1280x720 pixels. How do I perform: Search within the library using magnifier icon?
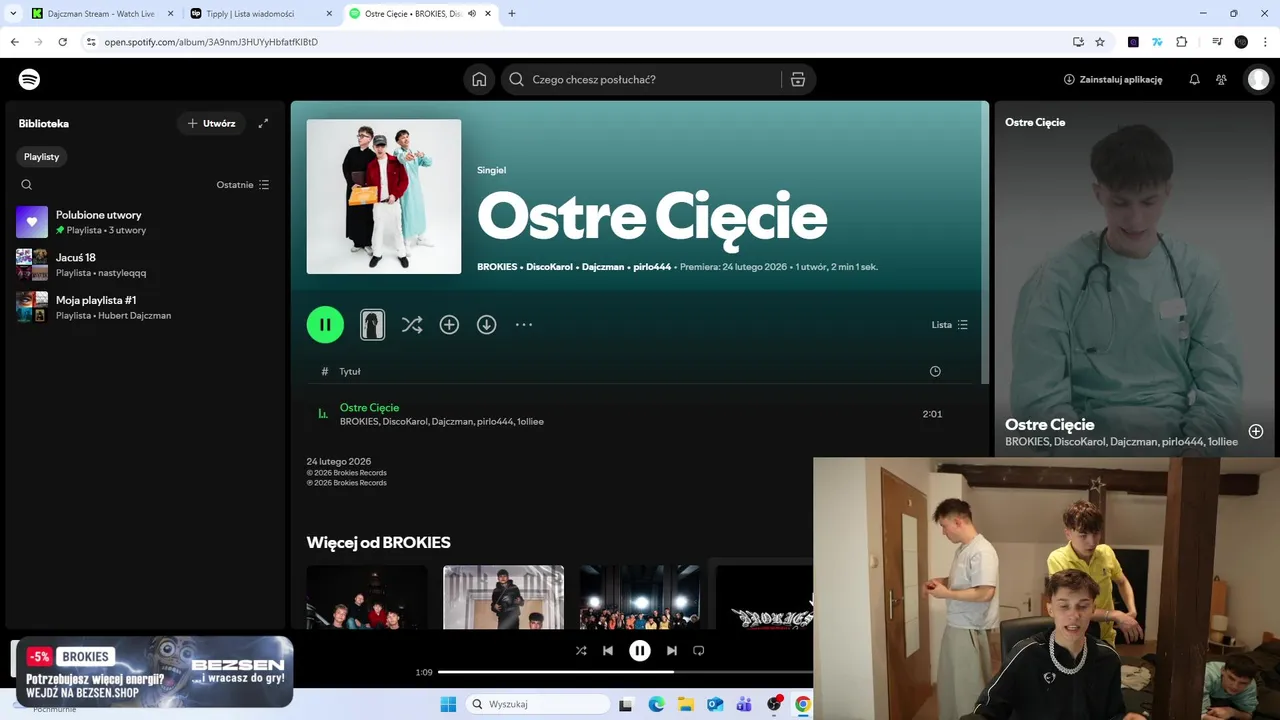[27, 185]
